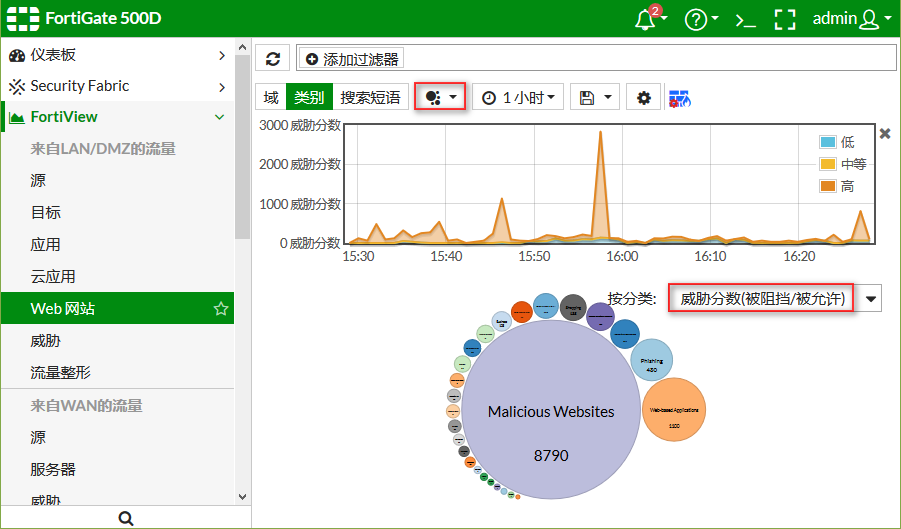Click the sidebar scroll down arrow
901x529 pixels.
(x=242, y=497)
